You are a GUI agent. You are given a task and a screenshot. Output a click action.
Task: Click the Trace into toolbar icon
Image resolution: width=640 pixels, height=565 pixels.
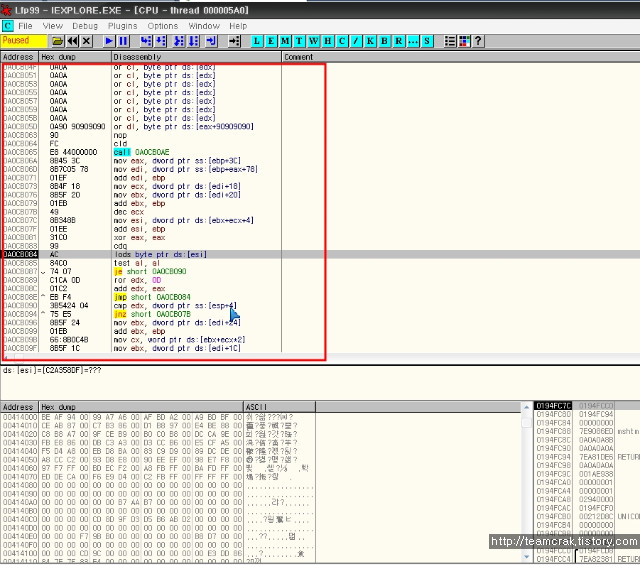[179, 41]
